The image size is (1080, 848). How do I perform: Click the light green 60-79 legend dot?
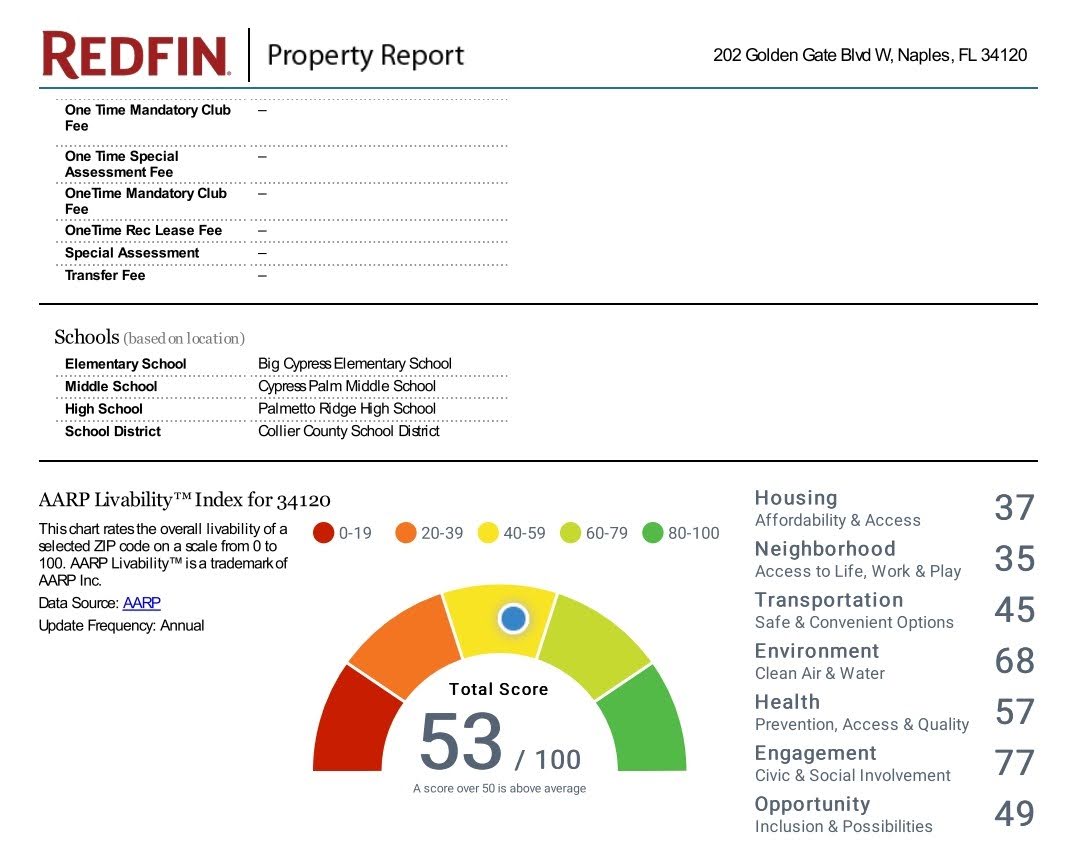pyautogui.click(x=570, y=533)
